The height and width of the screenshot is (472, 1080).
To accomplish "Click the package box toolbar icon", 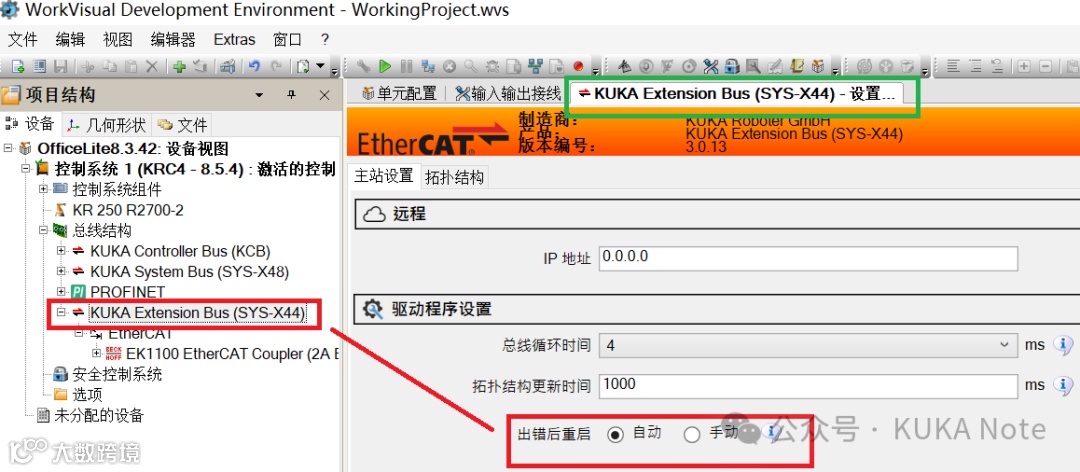I will 818,67.
